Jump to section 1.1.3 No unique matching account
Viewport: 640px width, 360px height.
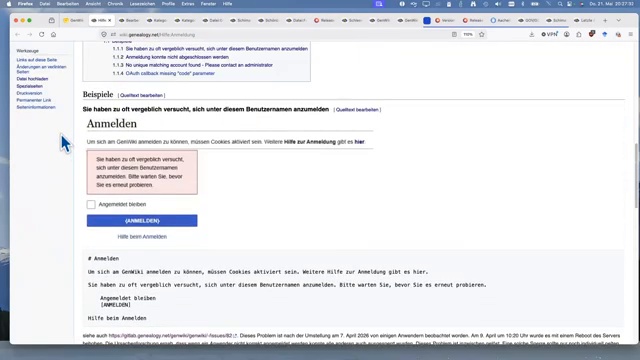(199, 65)
